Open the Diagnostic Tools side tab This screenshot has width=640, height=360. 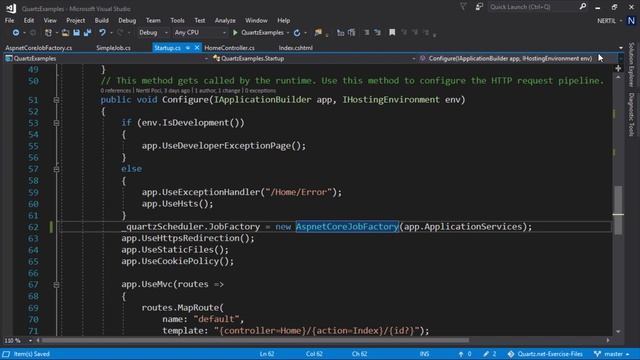(631, 115)
